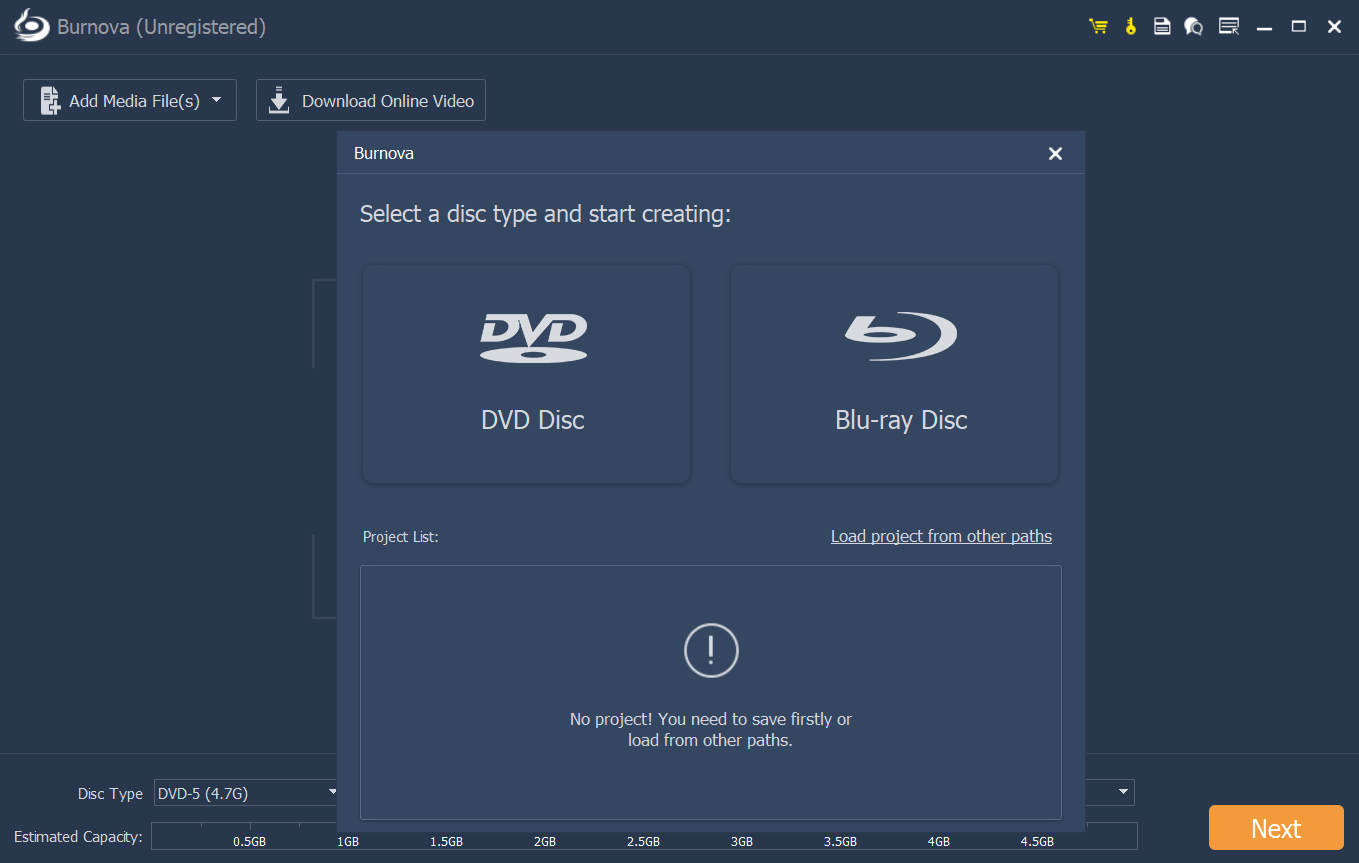Viewport: 1359px width, 863px height.
Task: Click the 'Project List:' label
Action: click(401, 537)
